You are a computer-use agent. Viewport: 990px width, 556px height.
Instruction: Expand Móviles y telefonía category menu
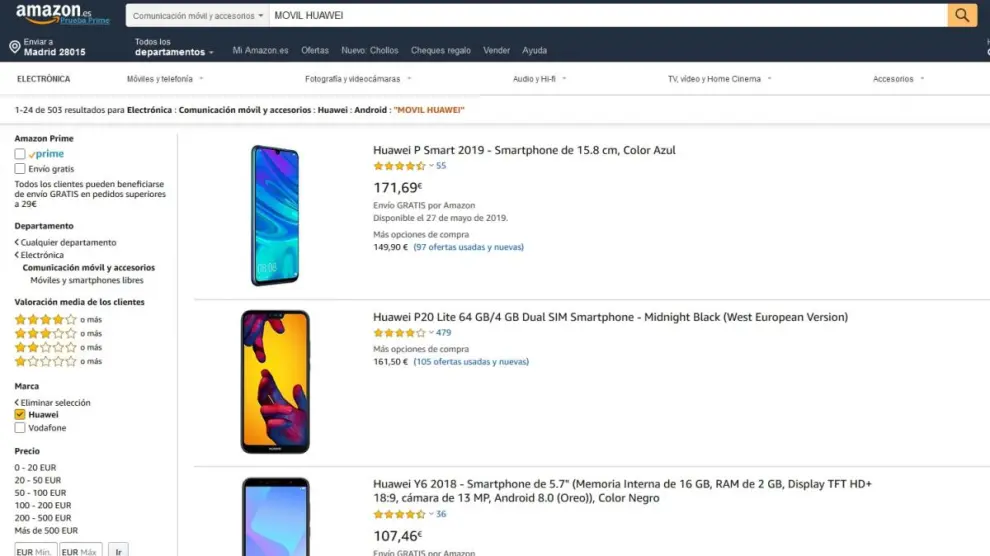pyautogui.click(x=165, y=79)
